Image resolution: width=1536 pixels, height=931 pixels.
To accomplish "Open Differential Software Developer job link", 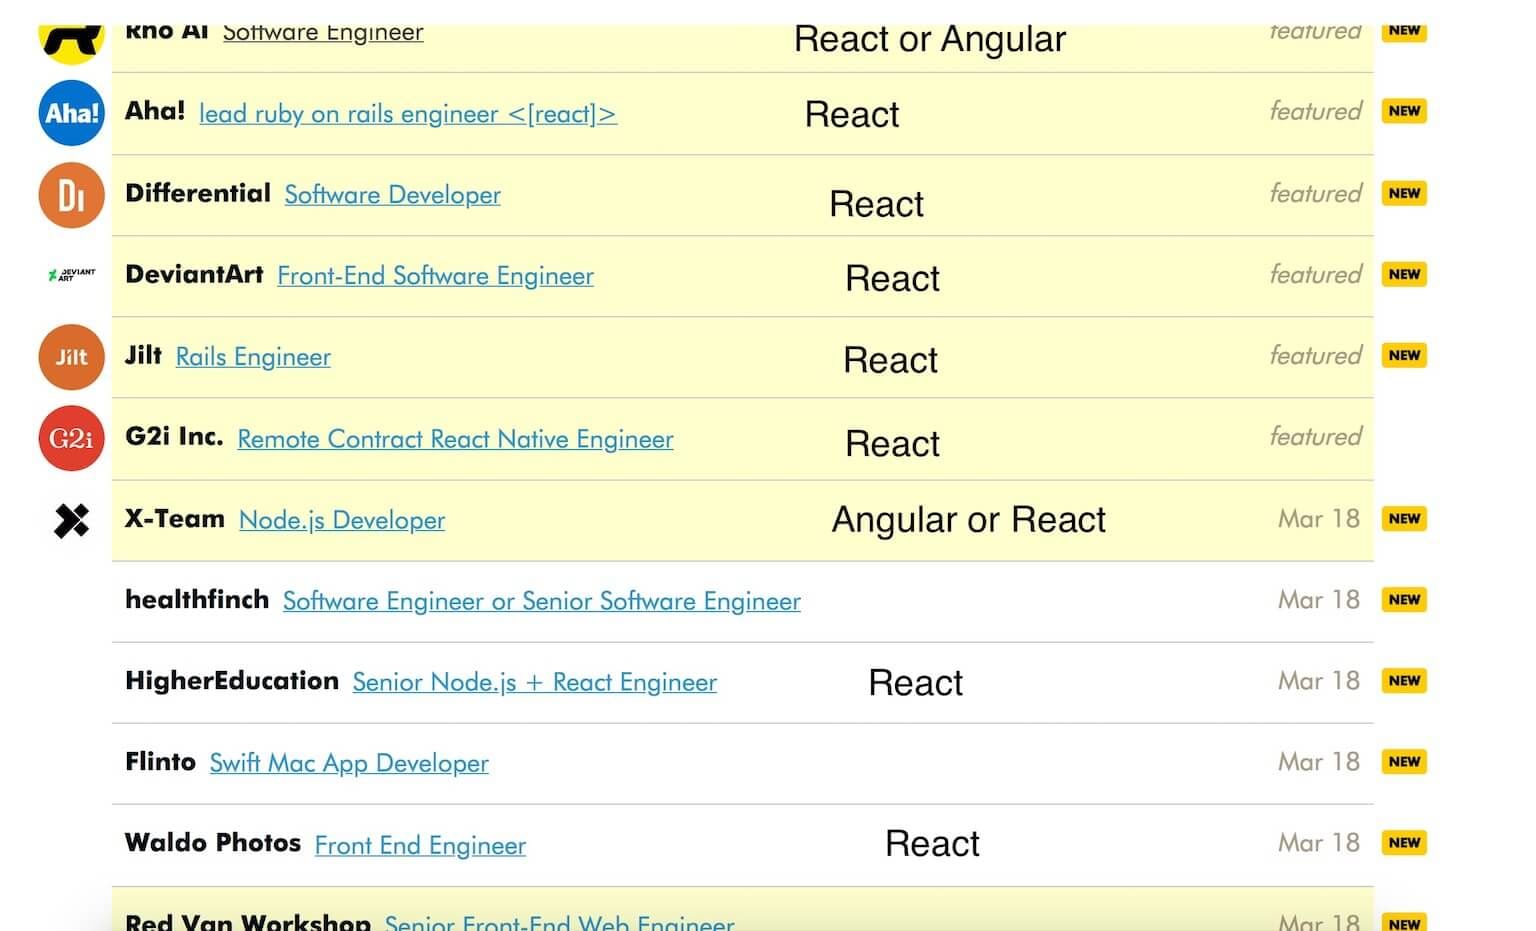I will [392, 195].
